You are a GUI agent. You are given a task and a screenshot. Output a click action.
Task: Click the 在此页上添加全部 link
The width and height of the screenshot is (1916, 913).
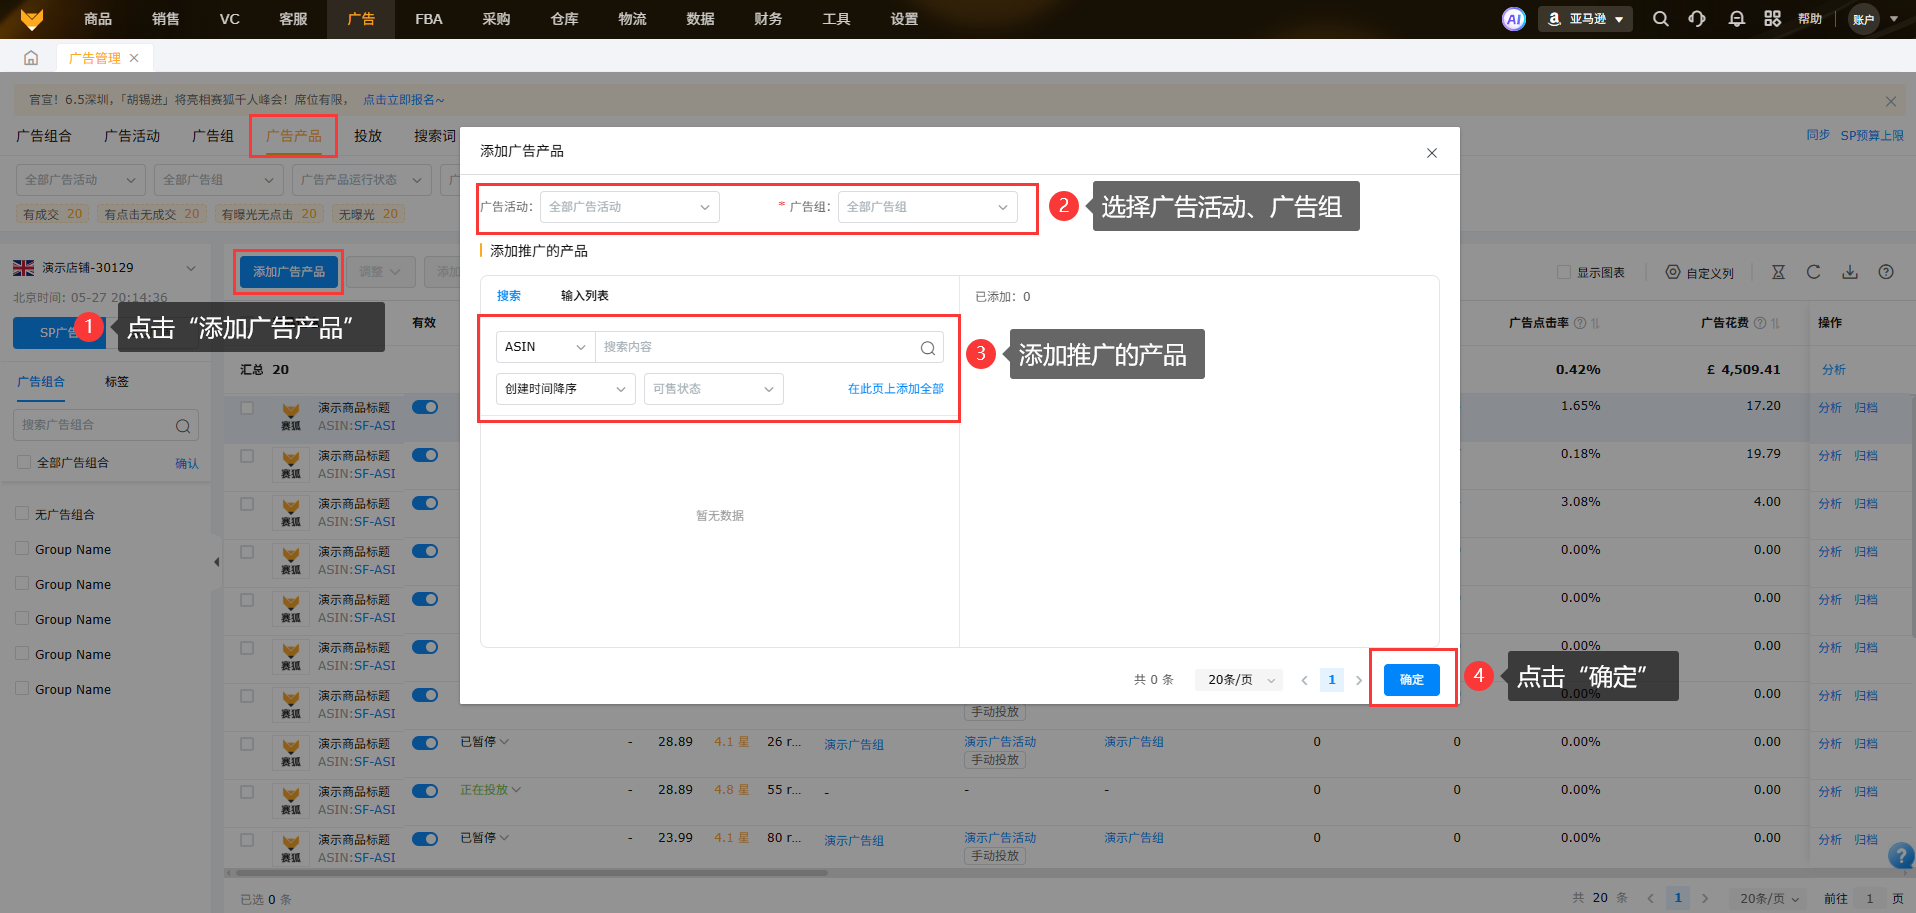[x=895, y=389]
